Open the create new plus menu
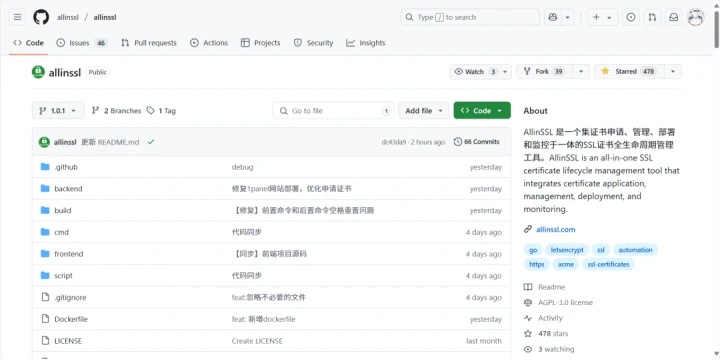Image resolution: width=720 pixels, height=360 pixels. (x=602, y=17)
